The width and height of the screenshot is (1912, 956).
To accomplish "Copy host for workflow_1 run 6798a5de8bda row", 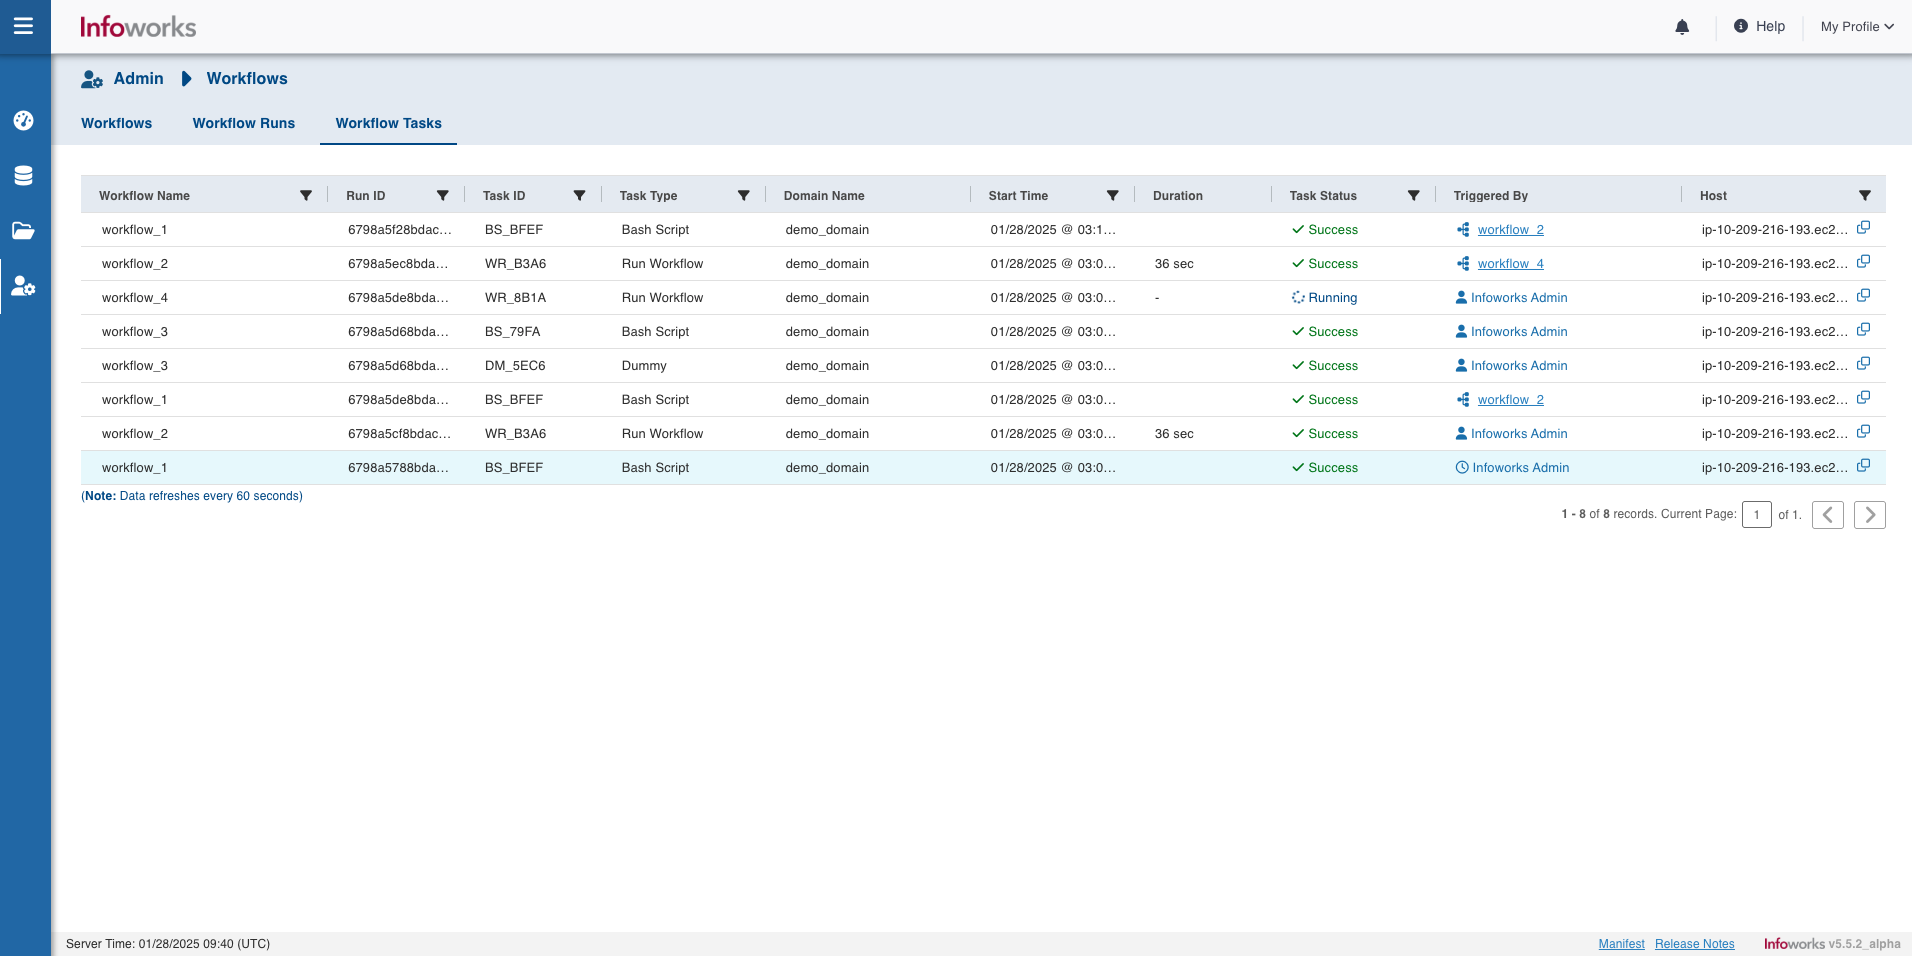I will point(1864,398).
